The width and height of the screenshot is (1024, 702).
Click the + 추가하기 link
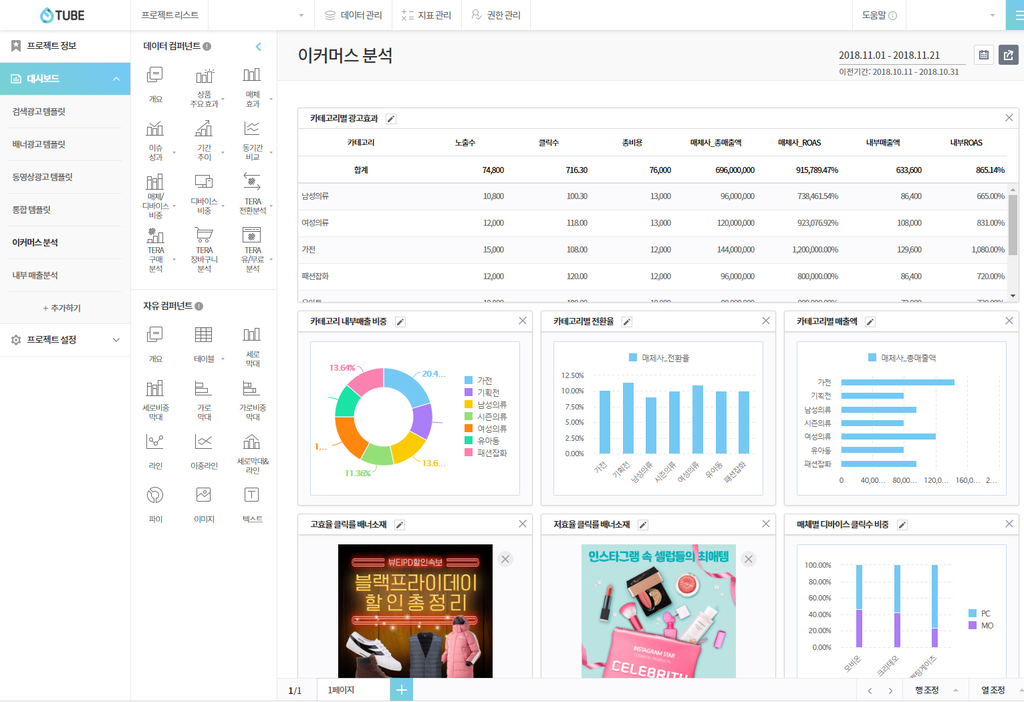[x=61, y=308]
